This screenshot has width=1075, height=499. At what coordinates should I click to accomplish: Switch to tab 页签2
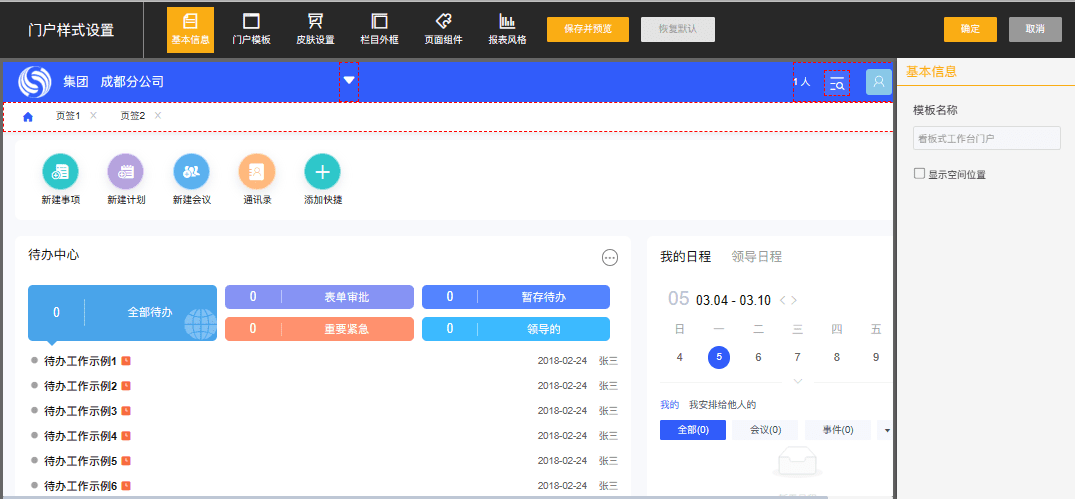click(133, 116)
